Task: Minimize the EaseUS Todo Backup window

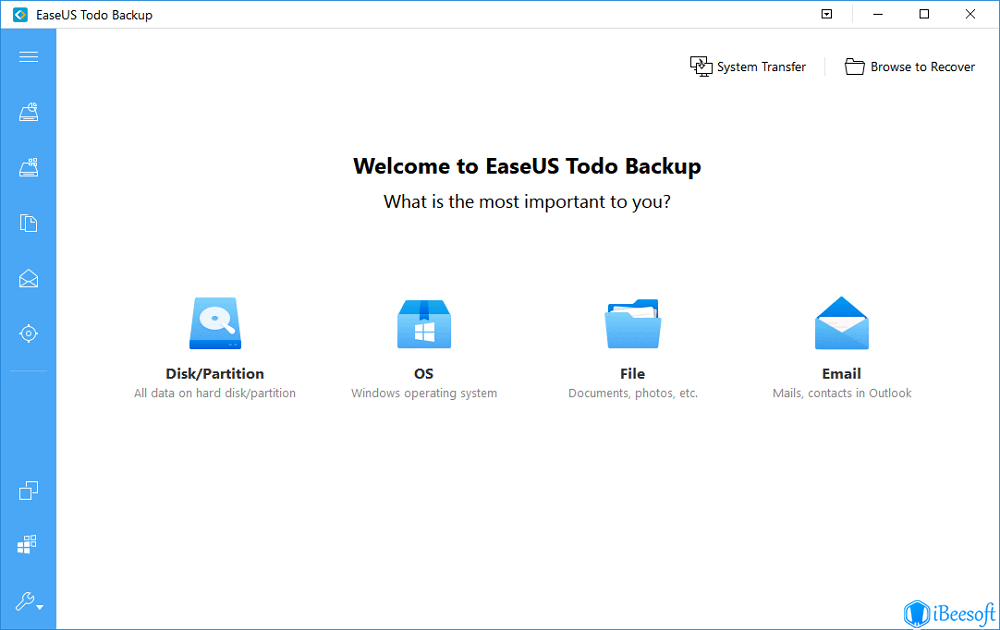Action: [878, 14]
